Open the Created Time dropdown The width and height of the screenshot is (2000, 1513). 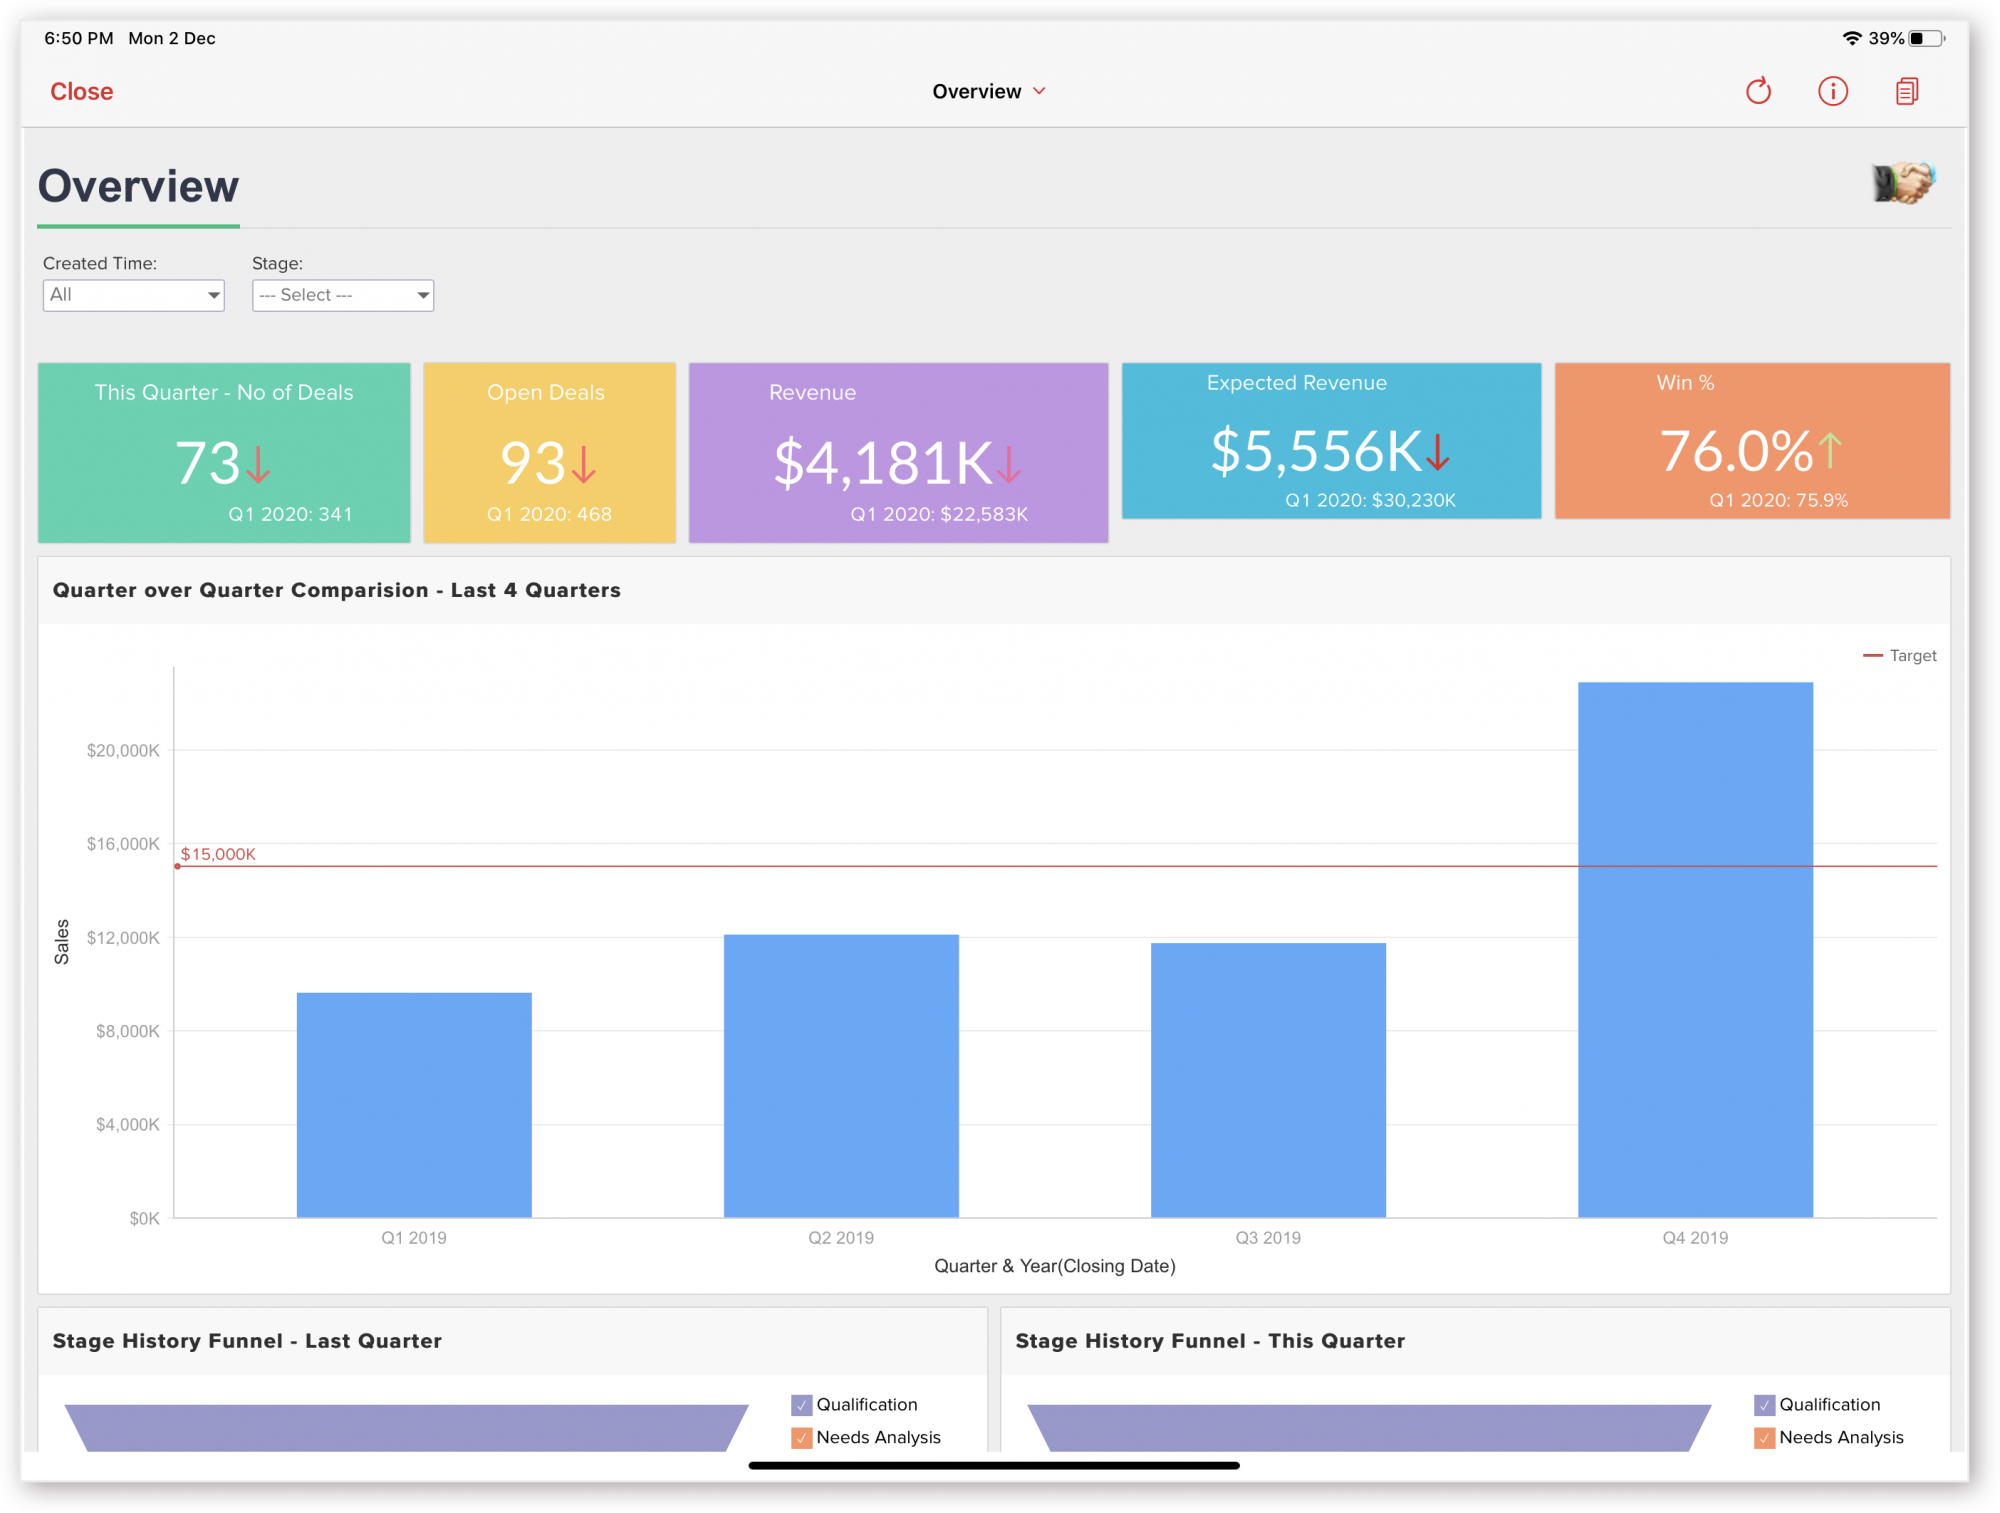pos(133,295)
